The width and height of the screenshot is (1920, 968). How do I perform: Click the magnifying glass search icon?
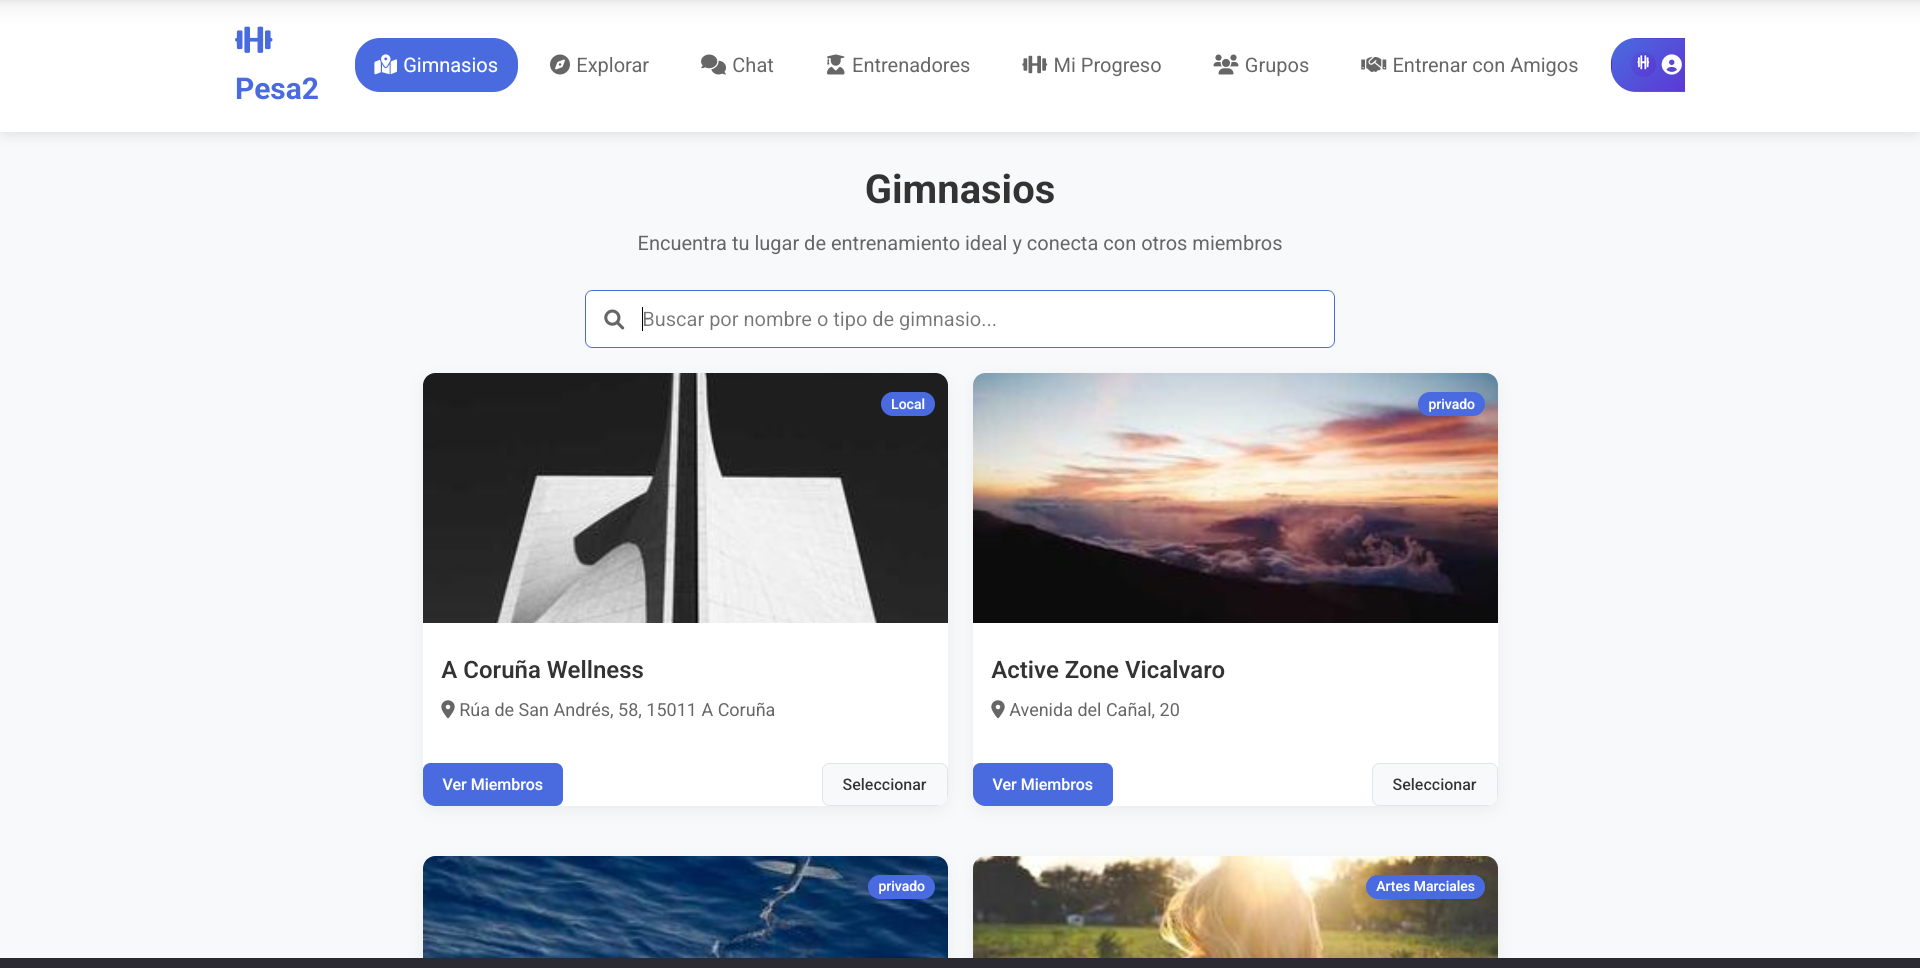tap(614, 319)
